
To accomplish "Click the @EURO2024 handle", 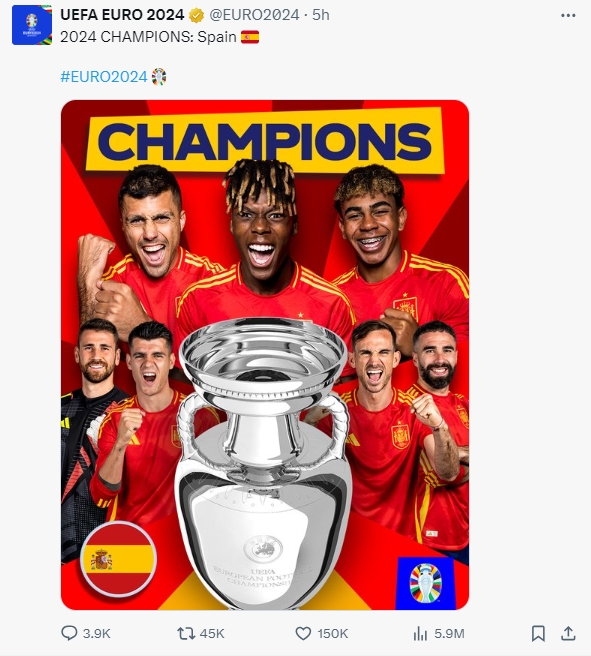I will pos(254,15).
